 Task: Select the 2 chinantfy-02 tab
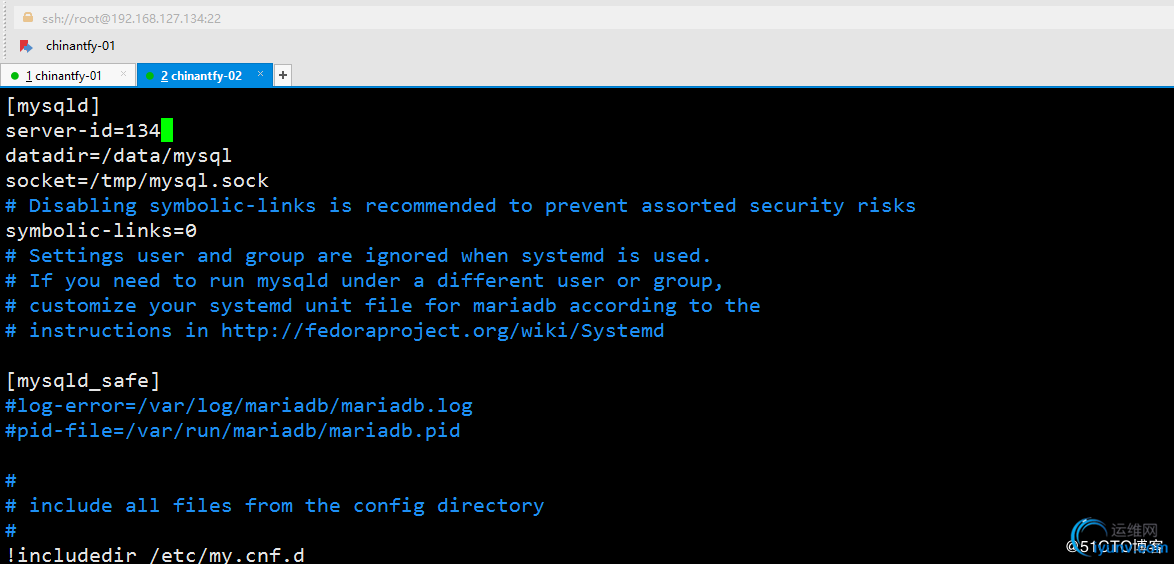click(203, 76)
